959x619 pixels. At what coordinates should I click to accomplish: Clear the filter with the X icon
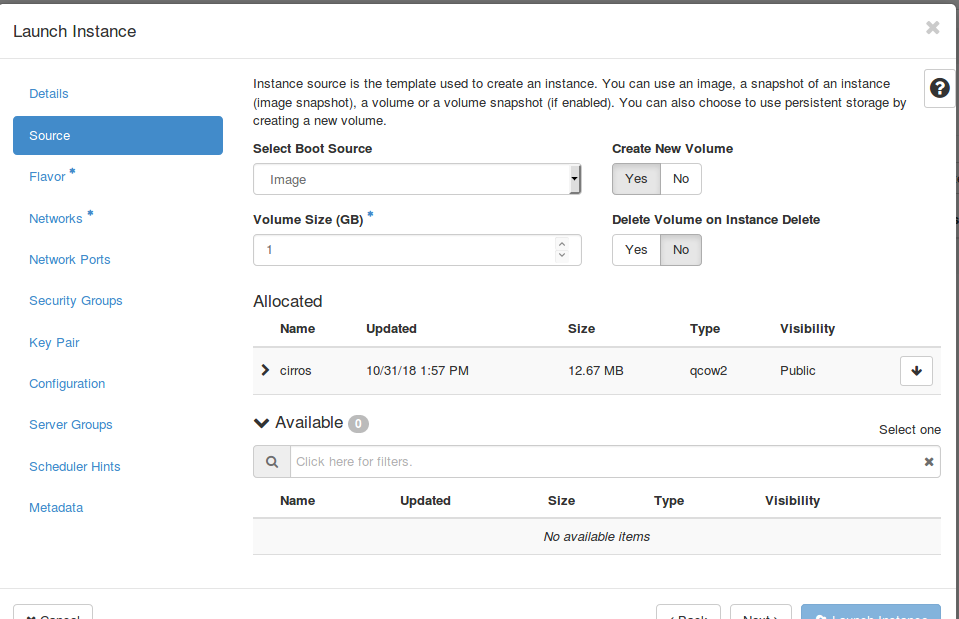click(x=929, y=462)
